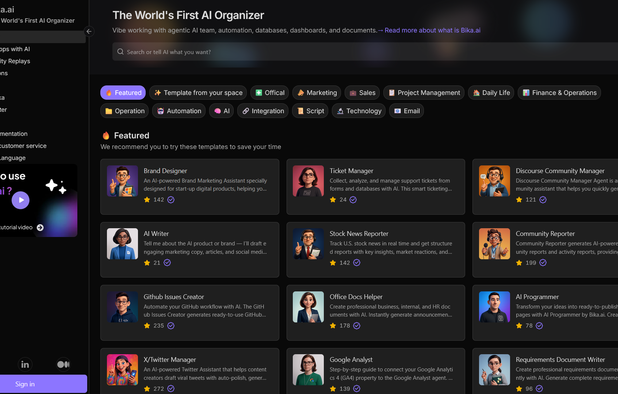Viewport: 618px width, 394px height.
Task: Select the Featured category tab
Action: [123, 93]
